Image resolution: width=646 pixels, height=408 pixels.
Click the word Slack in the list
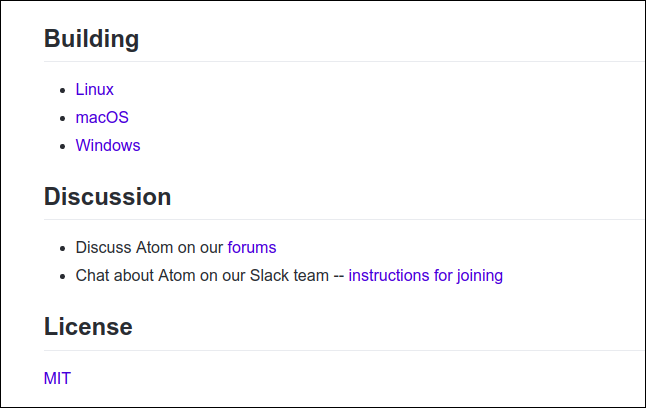(x=269, y=276)
